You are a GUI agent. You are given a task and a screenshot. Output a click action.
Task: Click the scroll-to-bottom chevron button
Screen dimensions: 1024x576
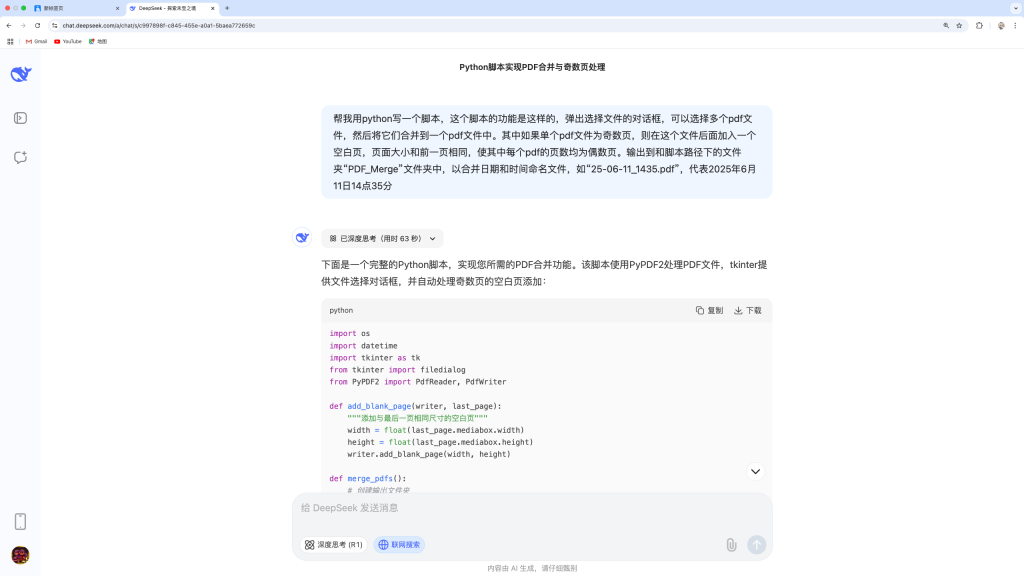pos(755,471)
